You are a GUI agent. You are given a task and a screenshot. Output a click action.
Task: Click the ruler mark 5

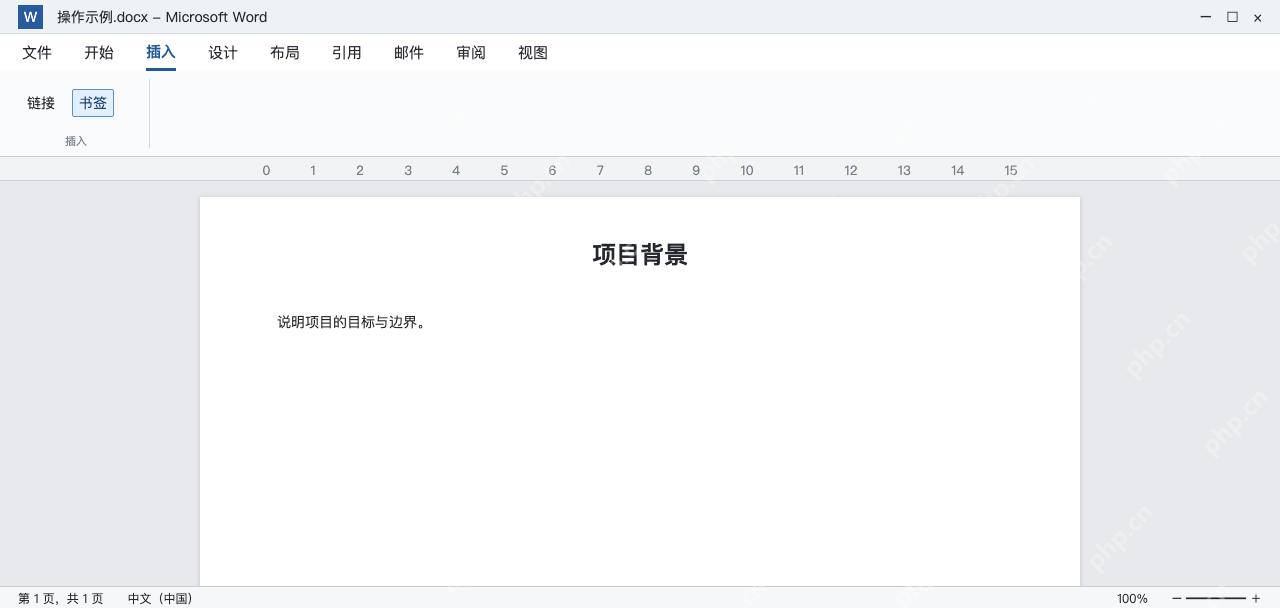pos(504,170)
